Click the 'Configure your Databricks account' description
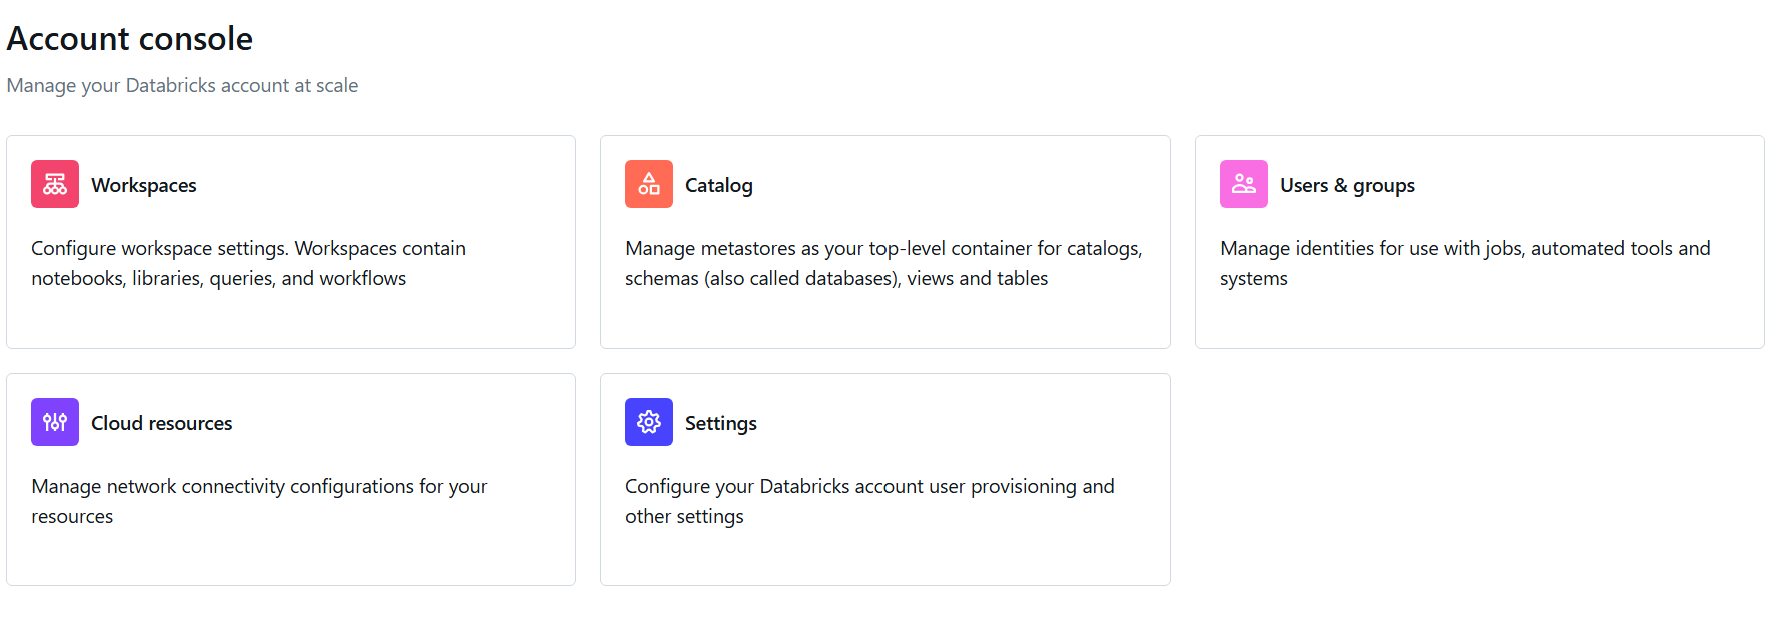Viewport: 1774px width, 618px height. [x=869, y=501]
